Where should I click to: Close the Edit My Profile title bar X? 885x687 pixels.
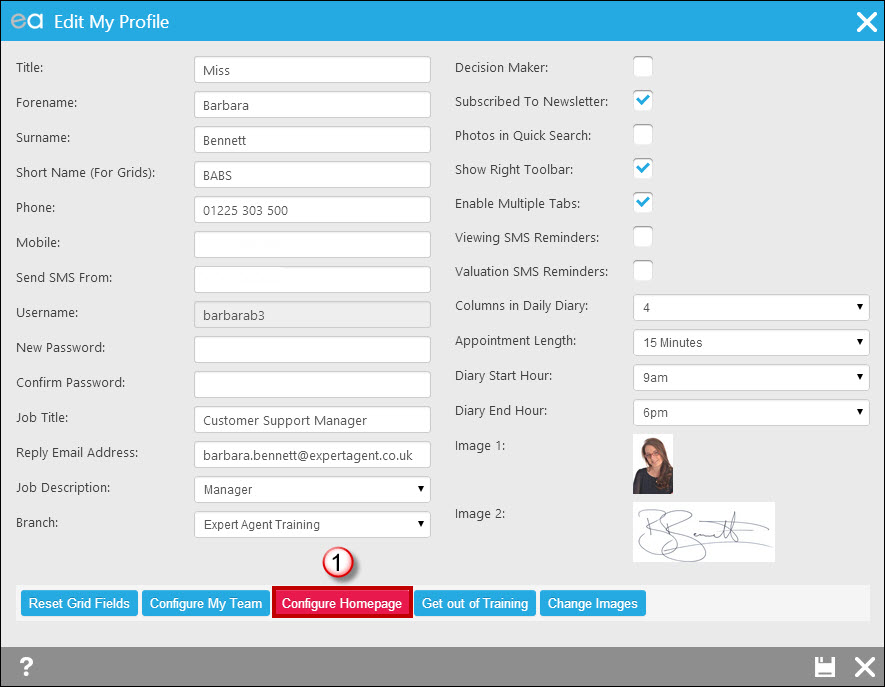pyautogui.click(x=866, y=22)
